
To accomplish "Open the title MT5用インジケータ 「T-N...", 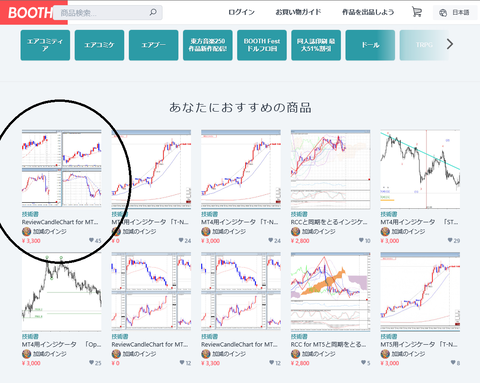I will tap(419, 344).
